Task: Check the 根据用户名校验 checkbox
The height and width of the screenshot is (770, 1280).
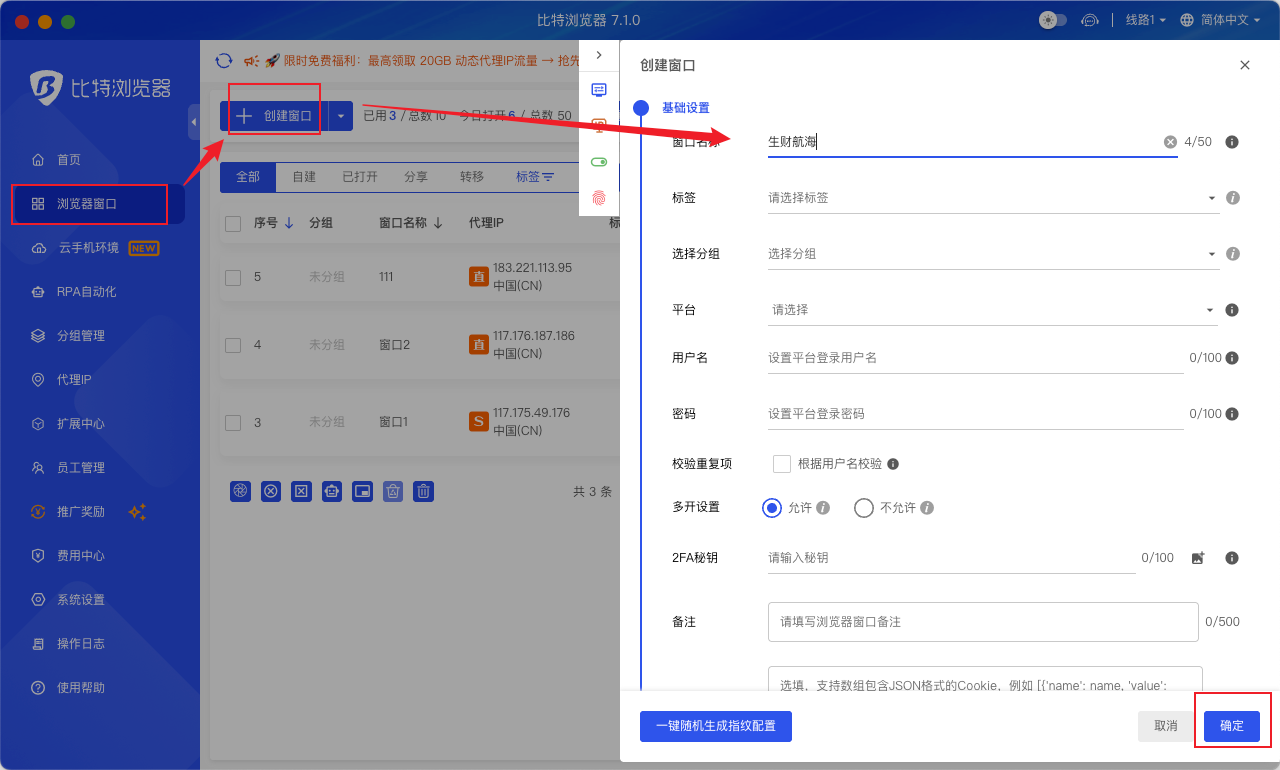Action: [782, 464]
